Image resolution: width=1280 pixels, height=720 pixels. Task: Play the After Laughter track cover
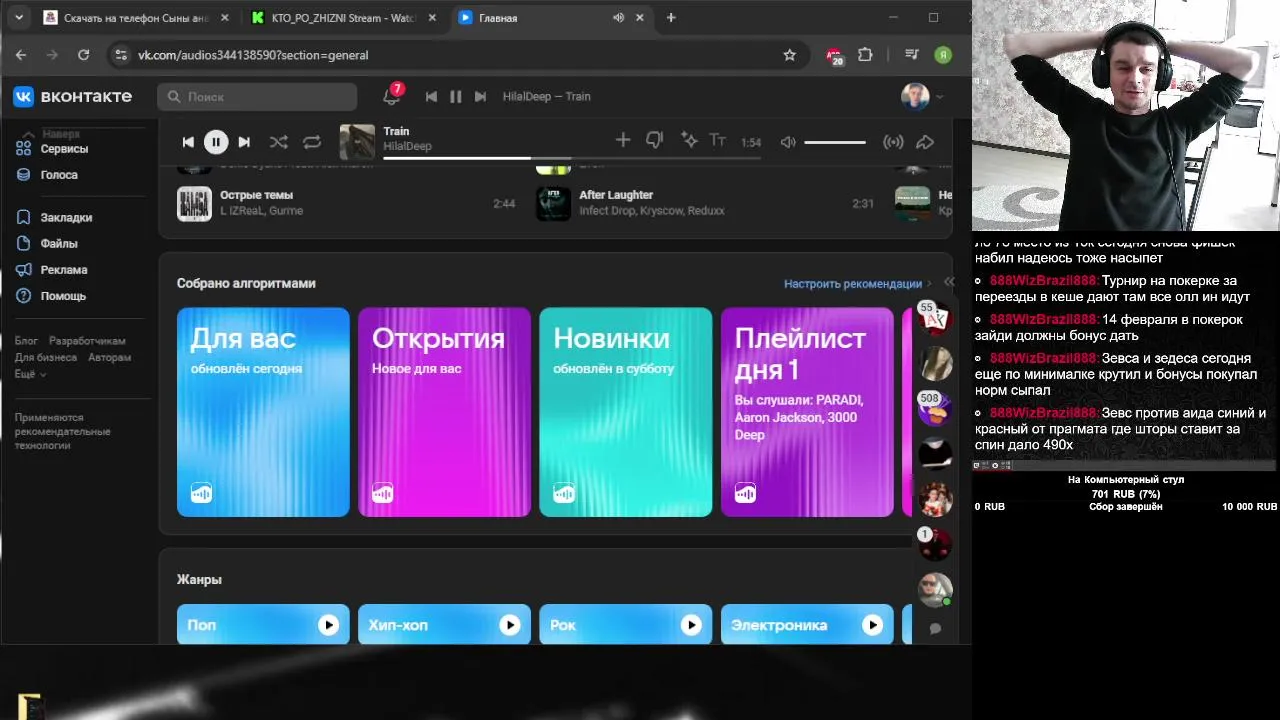(x=553, y=203)
